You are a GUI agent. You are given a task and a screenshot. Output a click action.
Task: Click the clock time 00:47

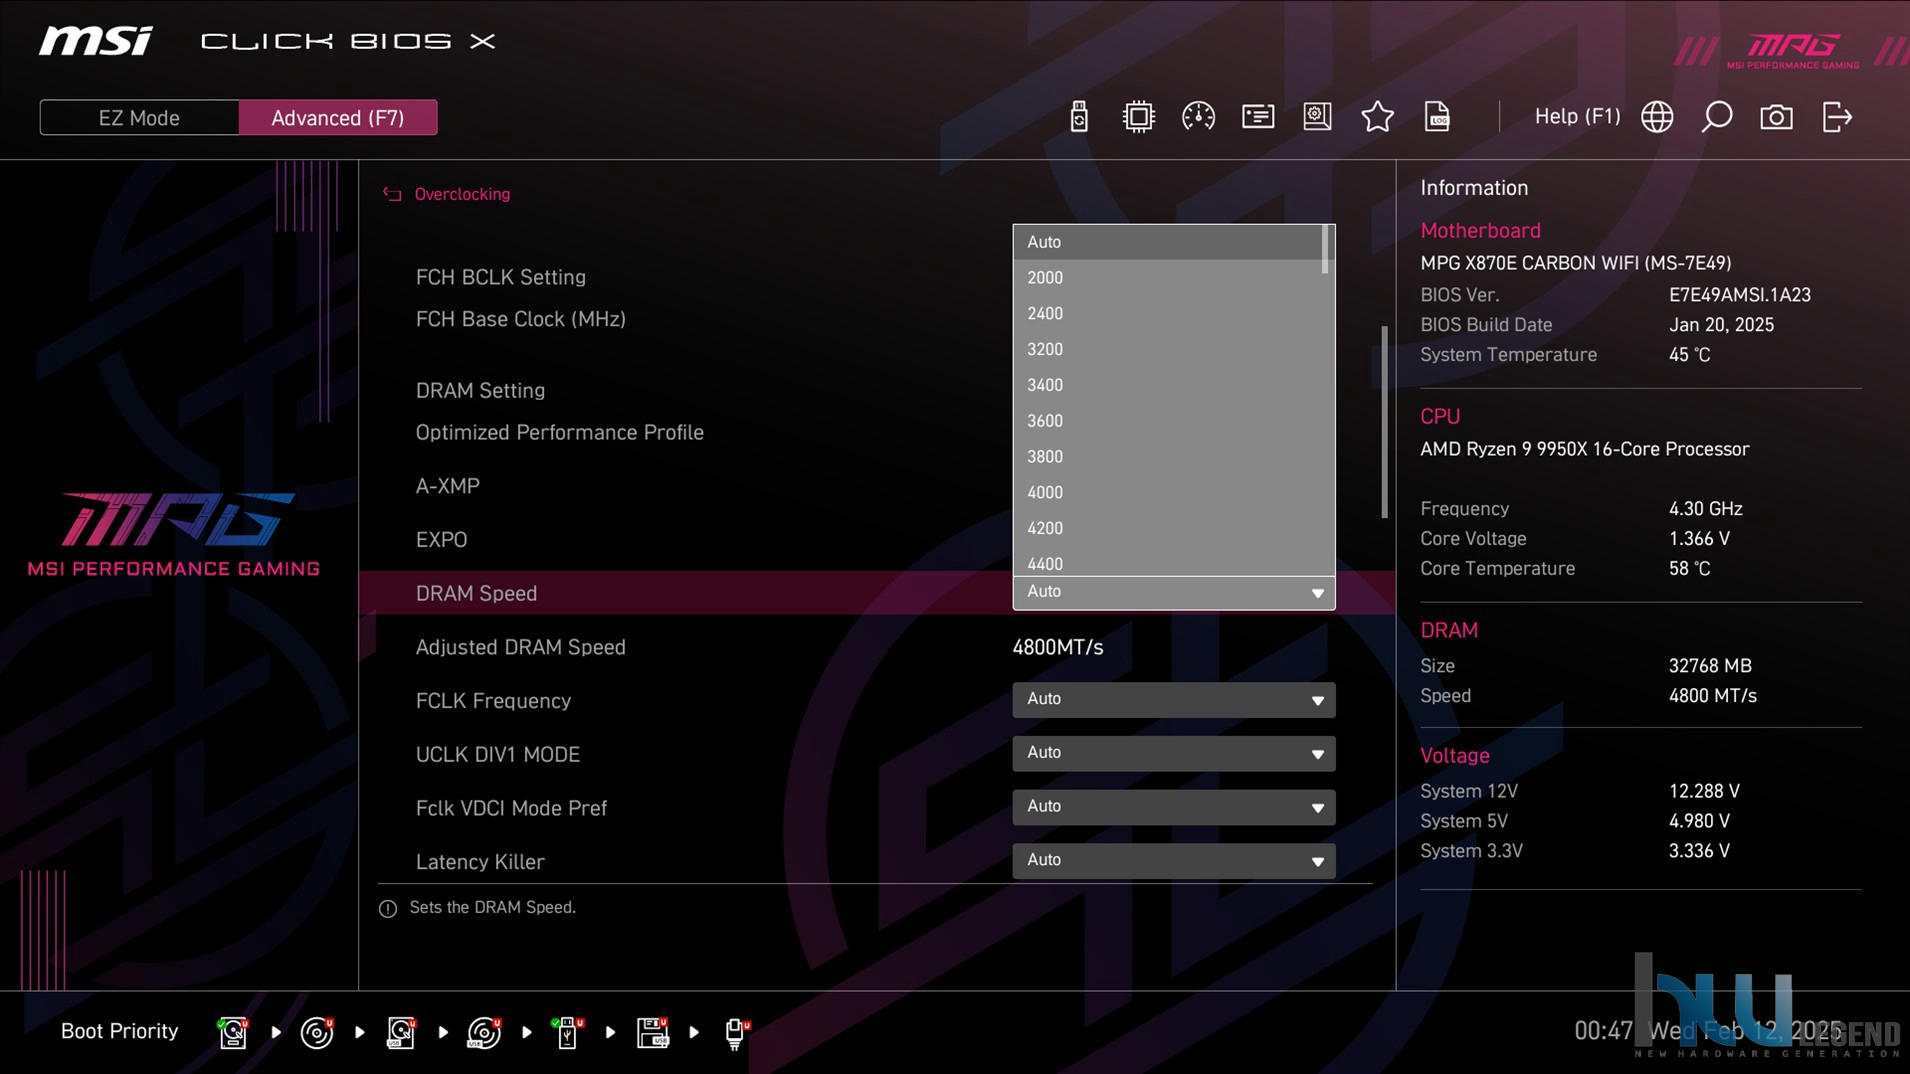coord(1603,1031)
